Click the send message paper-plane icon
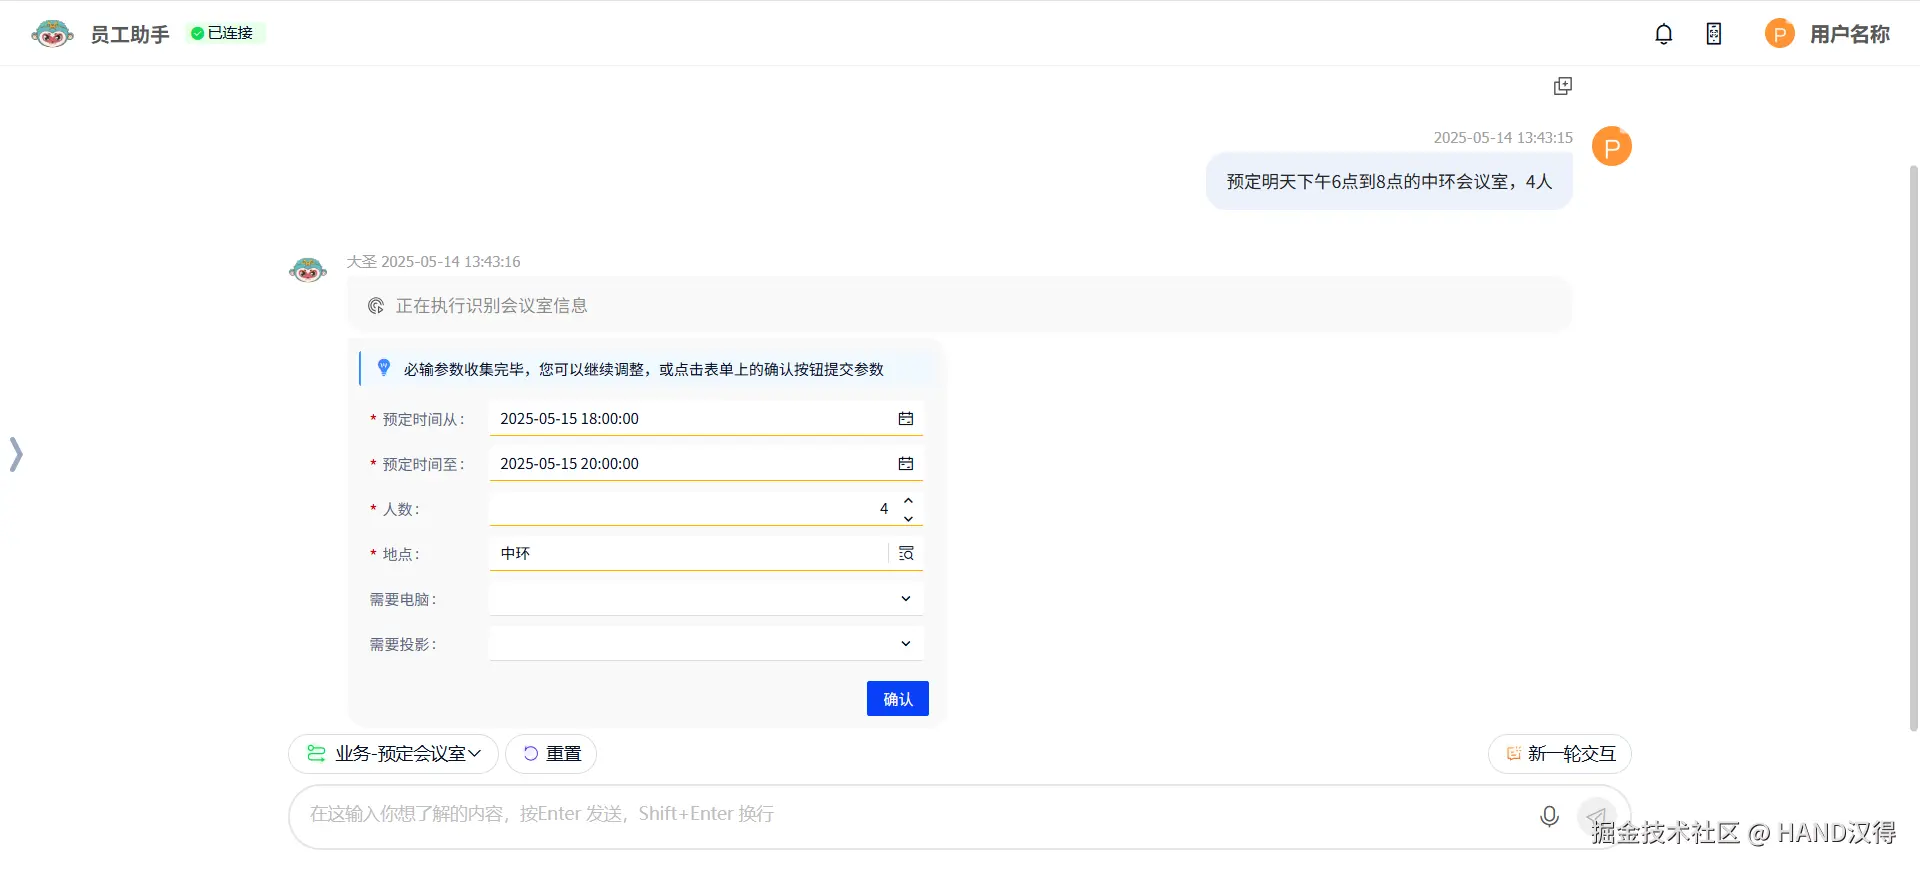The width and height of the screenshot is (1920, 870). pos(1596,816)
